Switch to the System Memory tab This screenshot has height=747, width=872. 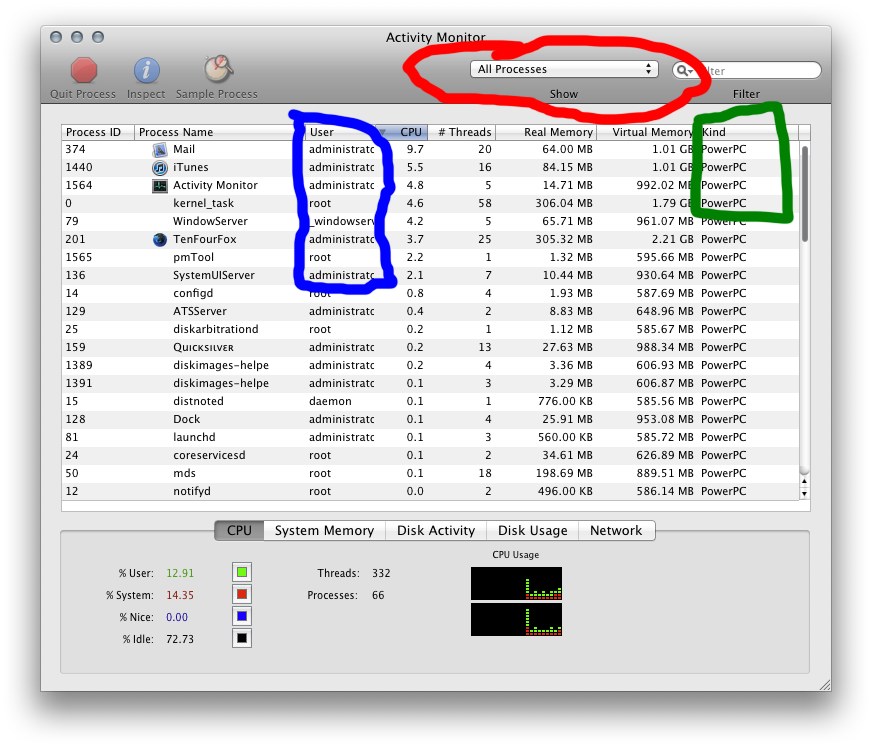click(324, 531)
